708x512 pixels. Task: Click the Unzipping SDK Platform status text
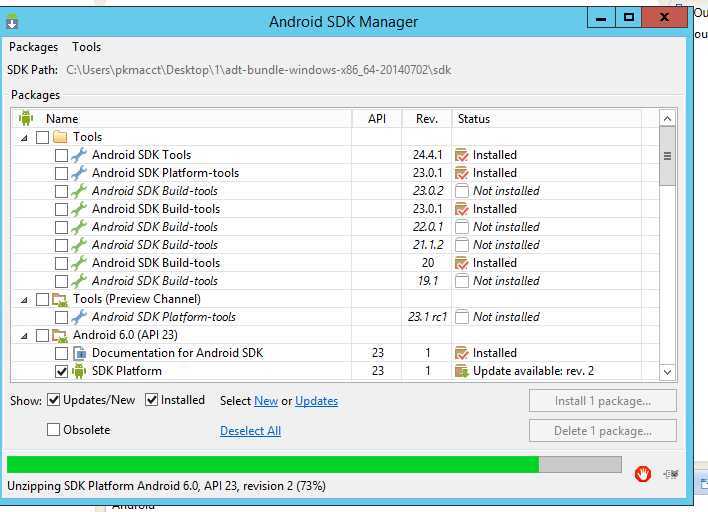166,486
